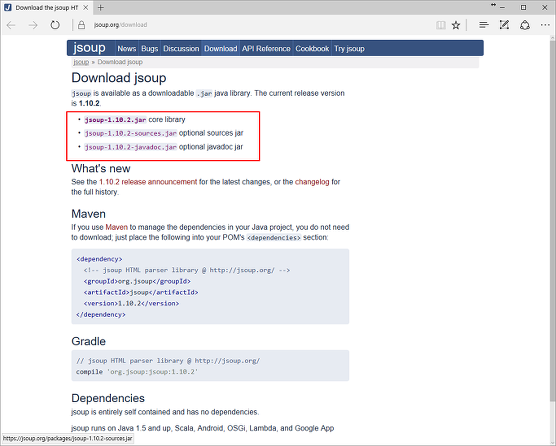Open a new browser tab
Viewport: 556px width, 446px height.
101,7
